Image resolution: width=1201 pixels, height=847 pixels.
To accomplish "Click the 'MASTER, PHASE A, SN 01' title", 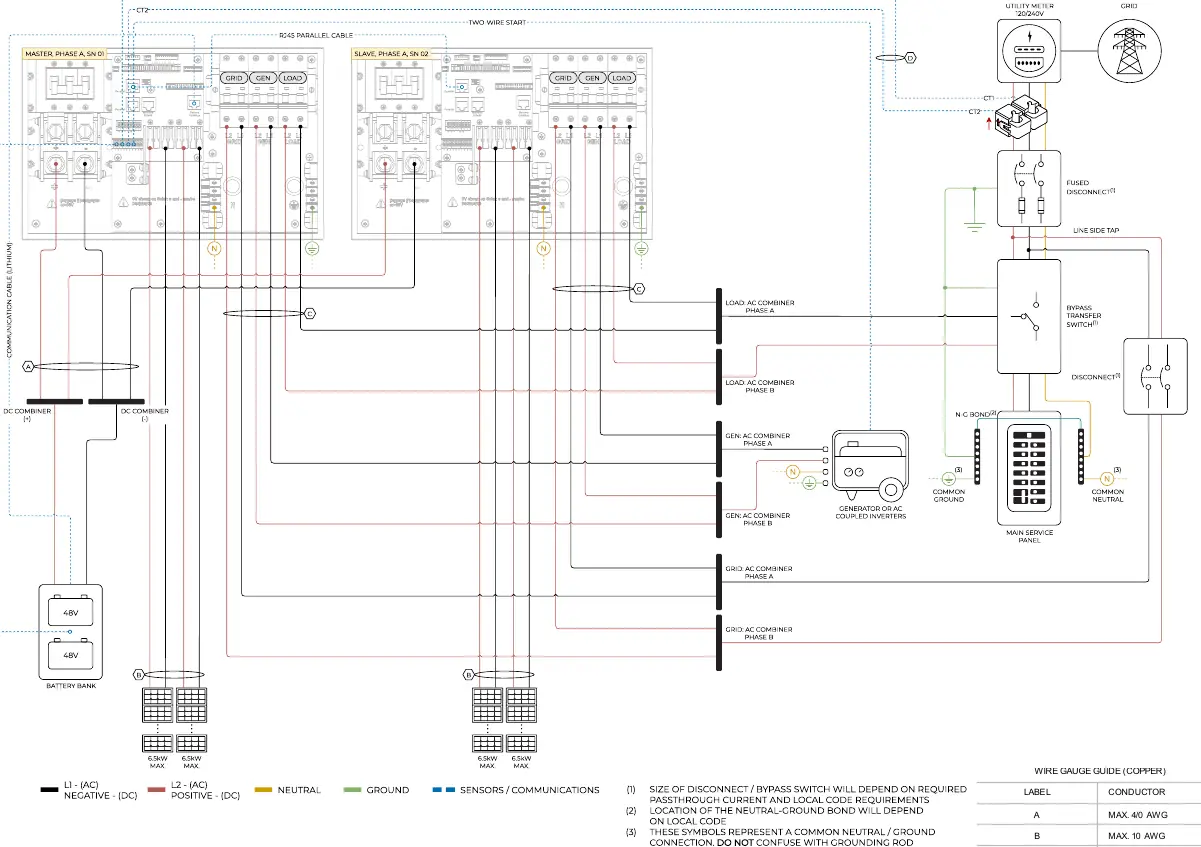I will 64,52.
